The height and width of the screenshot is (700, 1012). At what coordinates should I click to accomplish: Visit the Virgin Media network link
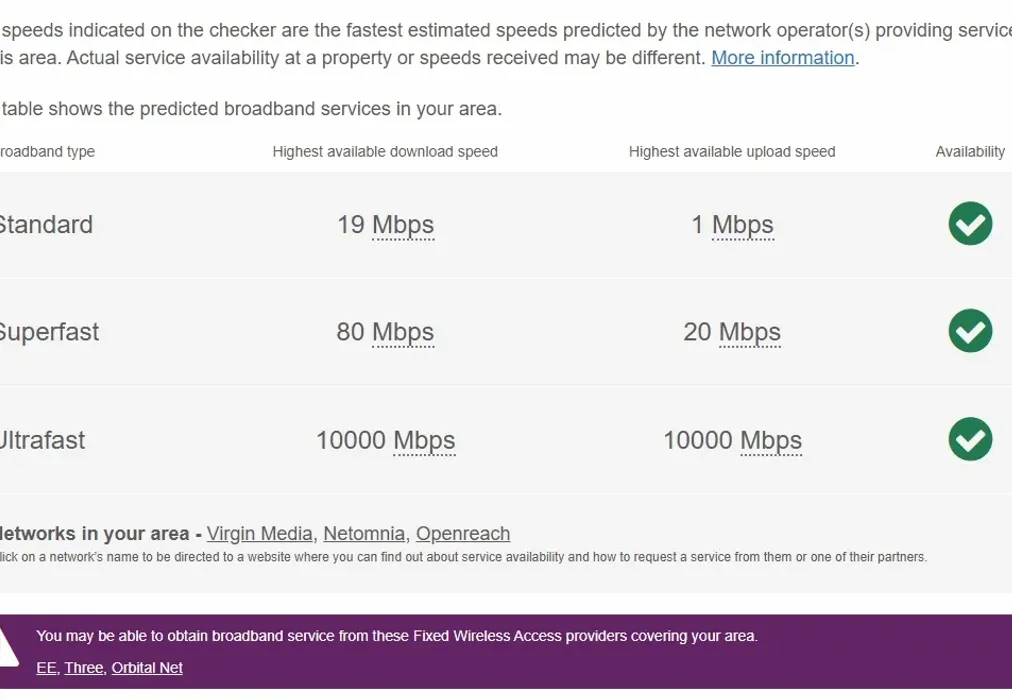pos(259,533)
